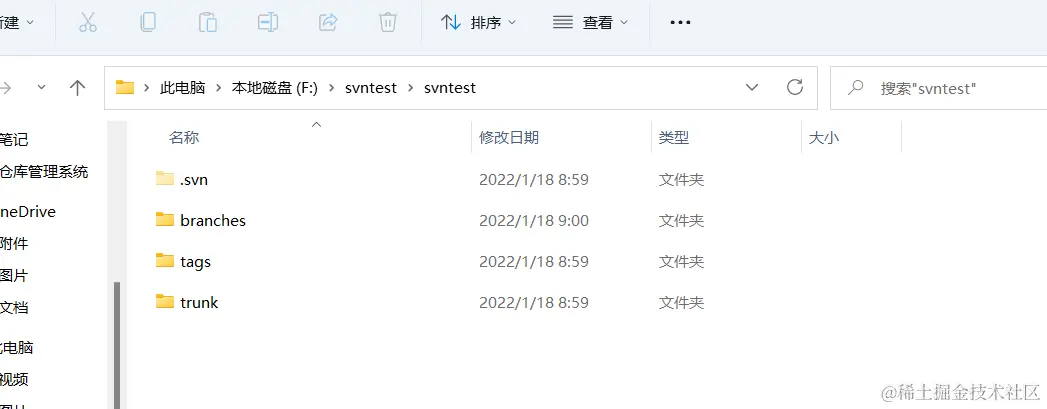The height and width of the screenshot is (409, 1047).
Task: Select the tags folder name
Action: pyautogui.click(x=195, y=262)
